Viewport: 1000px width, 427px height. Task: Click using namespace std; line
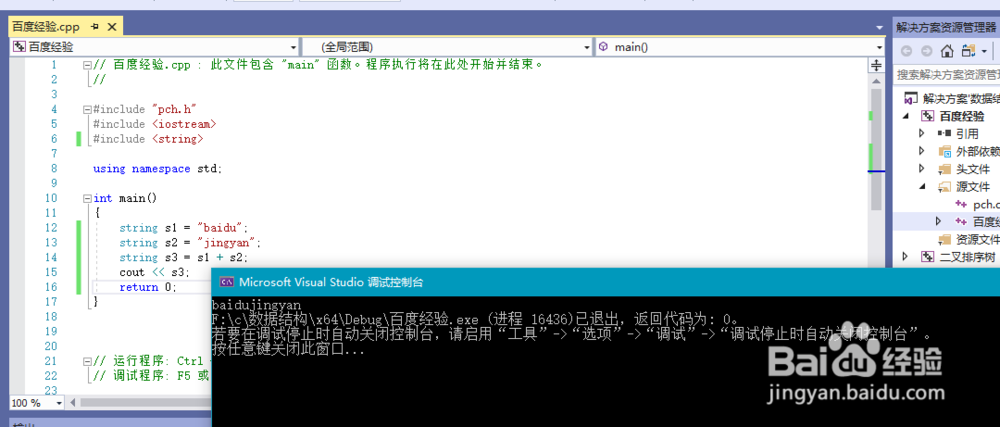158,169
